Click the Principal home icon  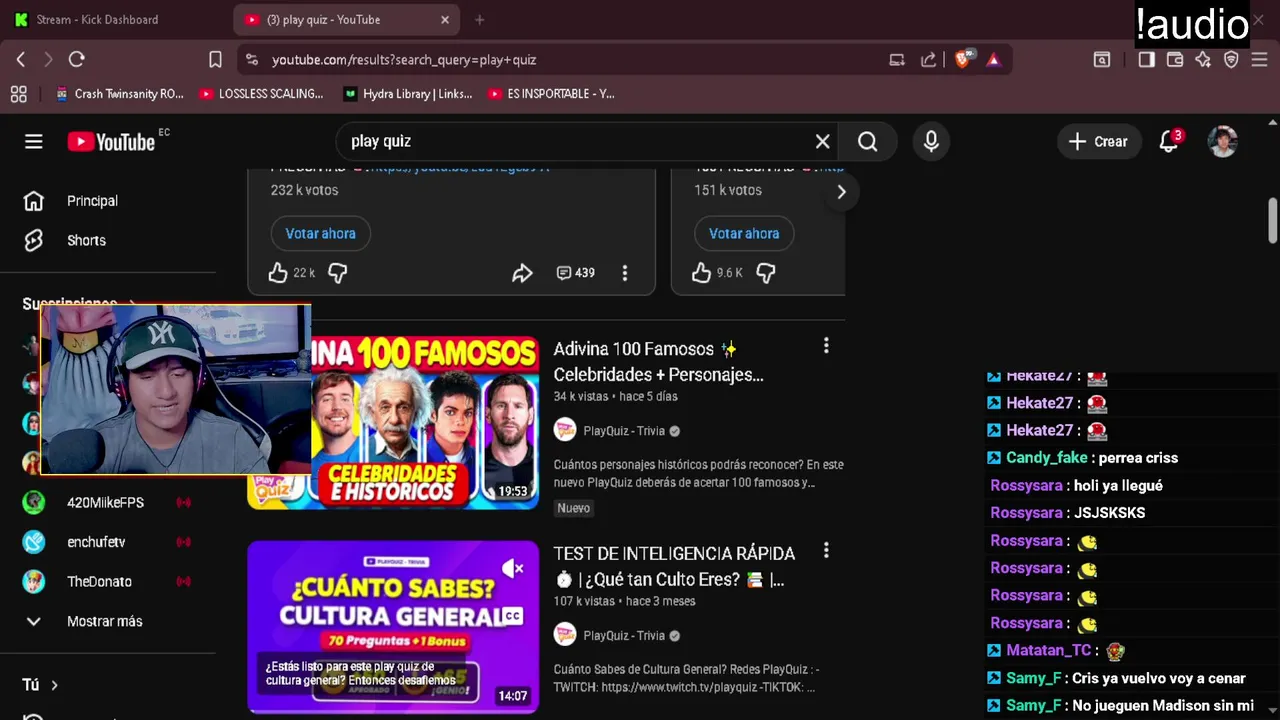click(34, 201)
